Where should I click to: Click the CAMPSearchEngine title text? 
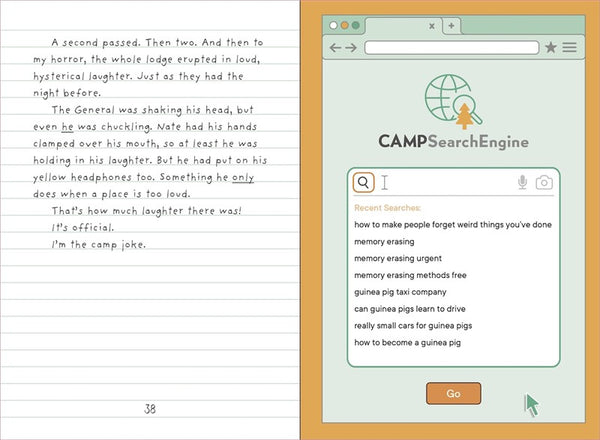click(x=453, y=142)
